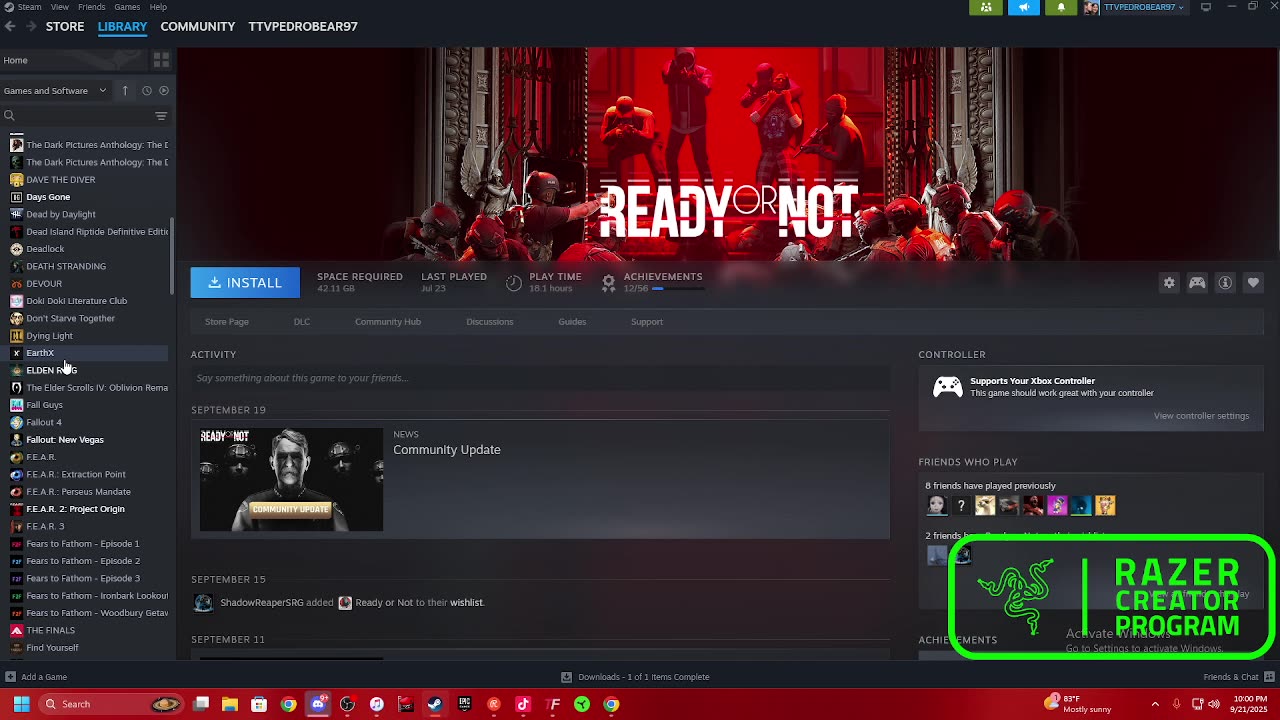Open game settings gear icon

[x=1169, y=283]
